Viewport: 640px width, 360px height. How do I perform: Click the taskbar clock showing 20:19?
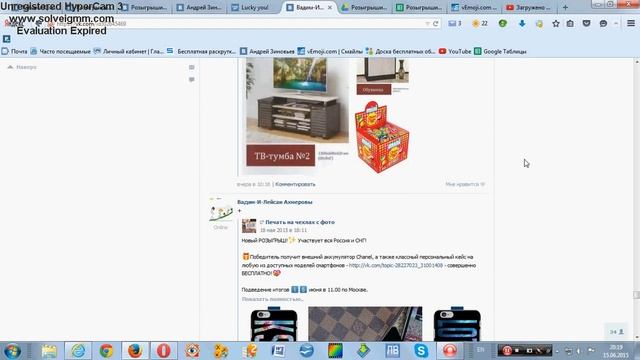pos(616,351)
